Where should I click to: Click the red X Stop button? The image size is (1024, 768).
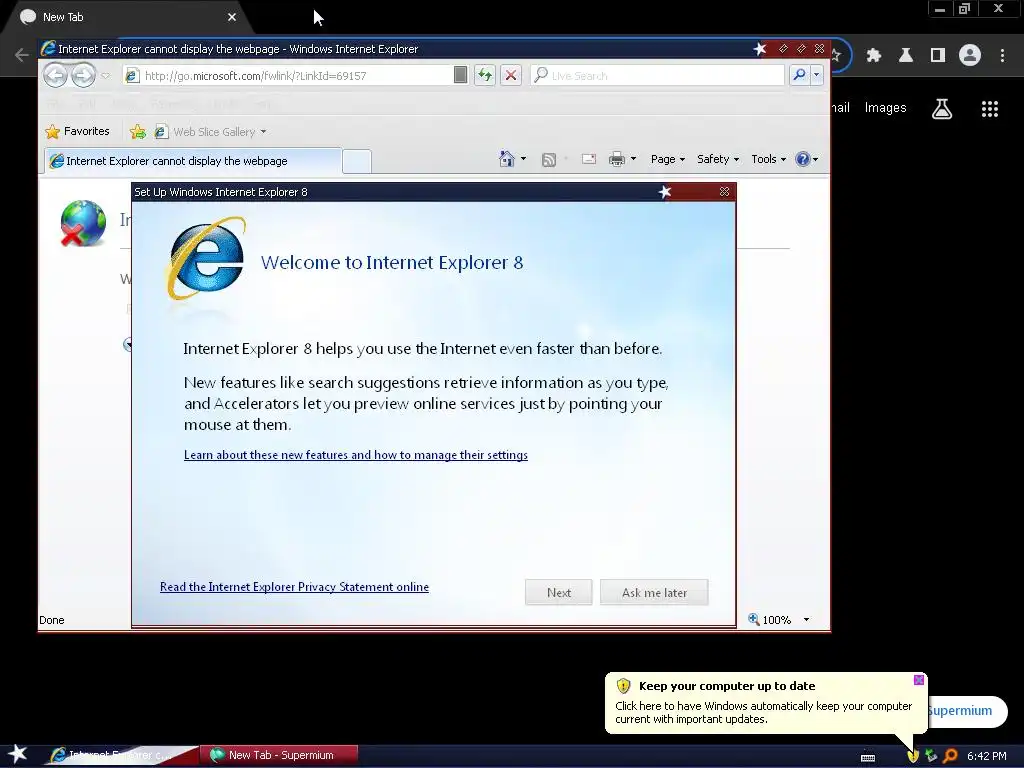pyautogui.click(x=511, y=75)
